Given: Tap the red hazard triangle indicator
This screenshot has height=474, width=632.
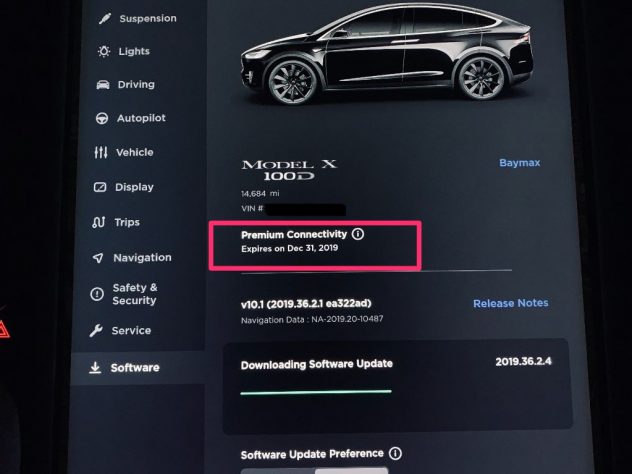Looking at the screenshot, I should click(x=4, y=328).
